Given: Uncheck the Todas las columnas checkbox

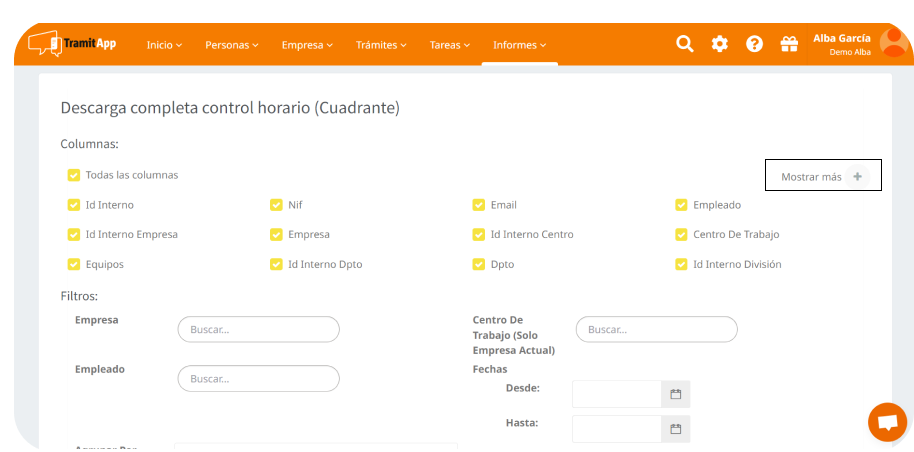Looking at the screenshot, I should click(74, 175).
